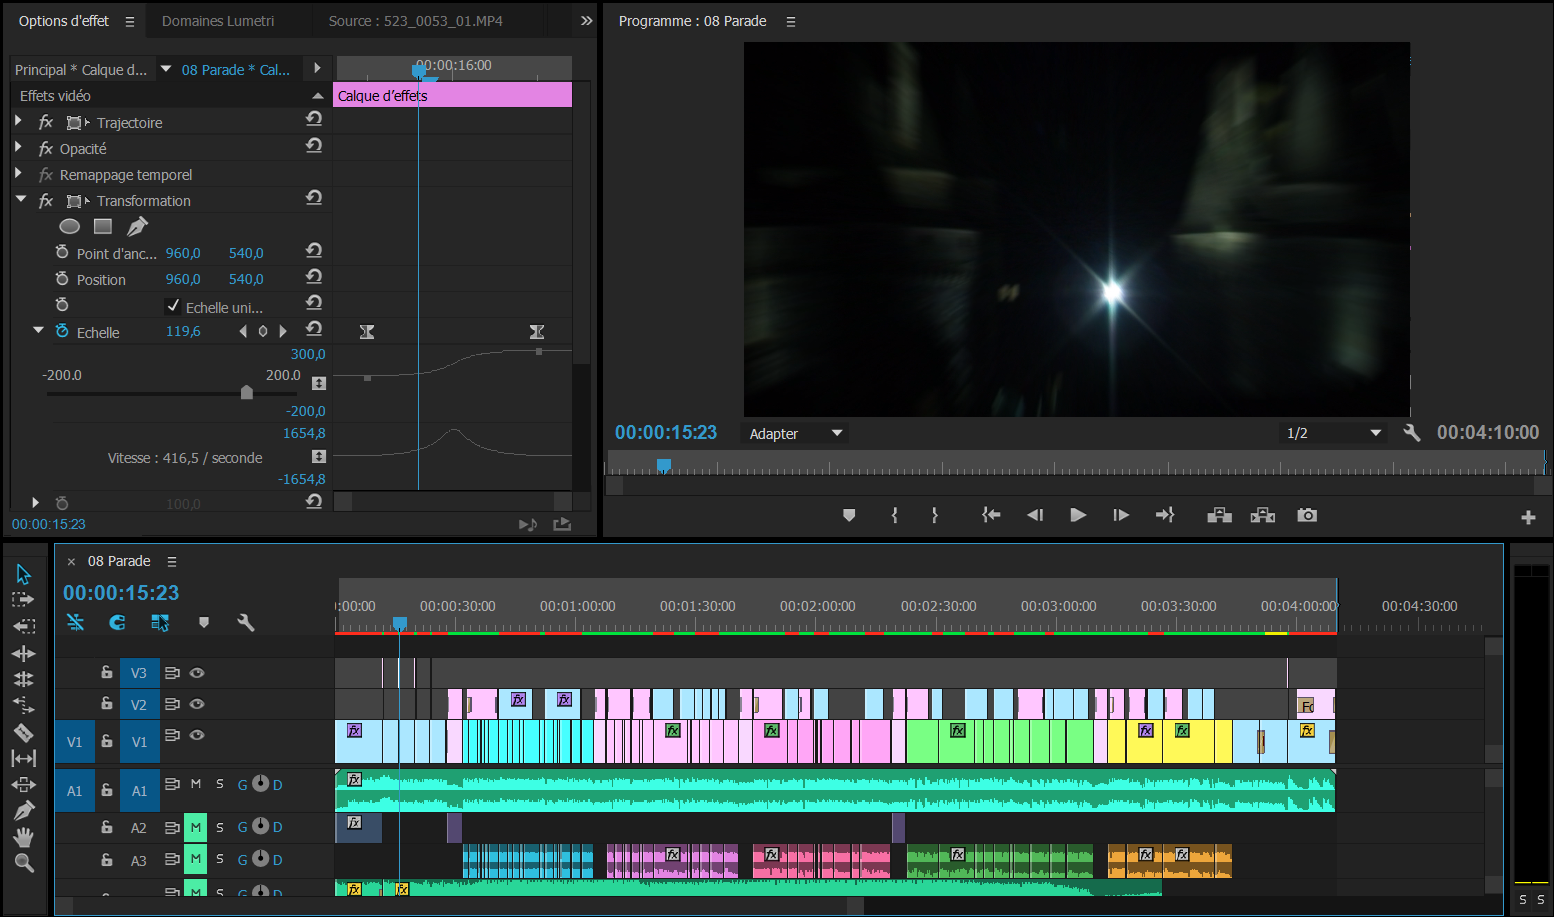Click the Extract button in Program monitor
This screenshot has width=1554, height=917.
[x=1263, y=515]
